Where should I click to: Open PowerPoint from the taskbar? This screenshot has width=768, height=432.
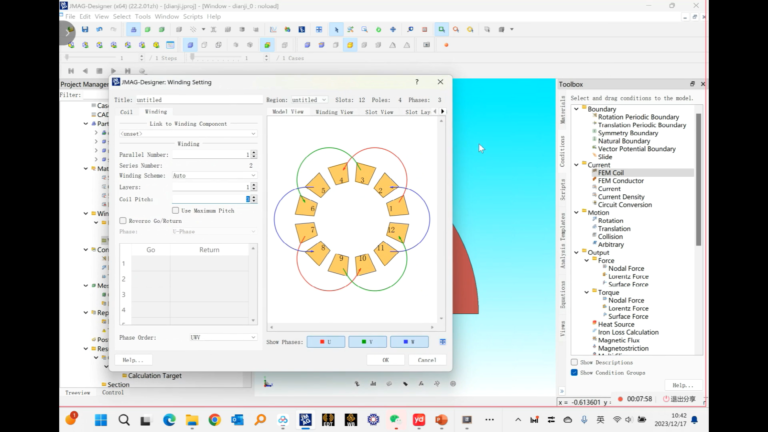coord(441,420)
